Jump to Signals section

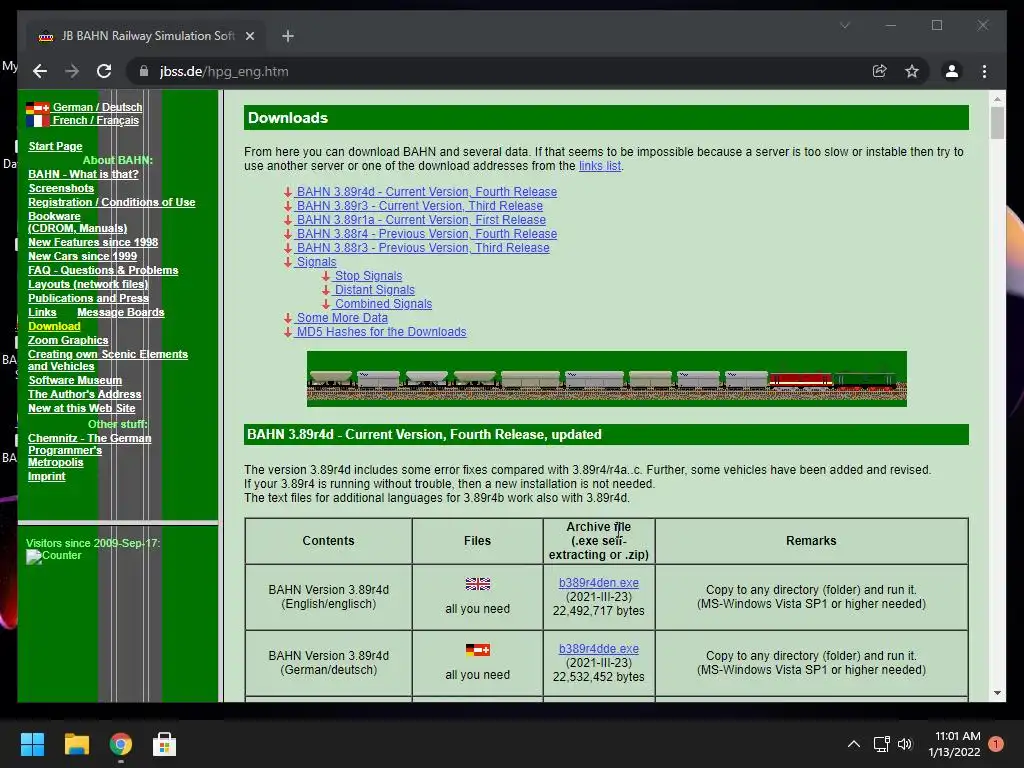coord(316,262)
